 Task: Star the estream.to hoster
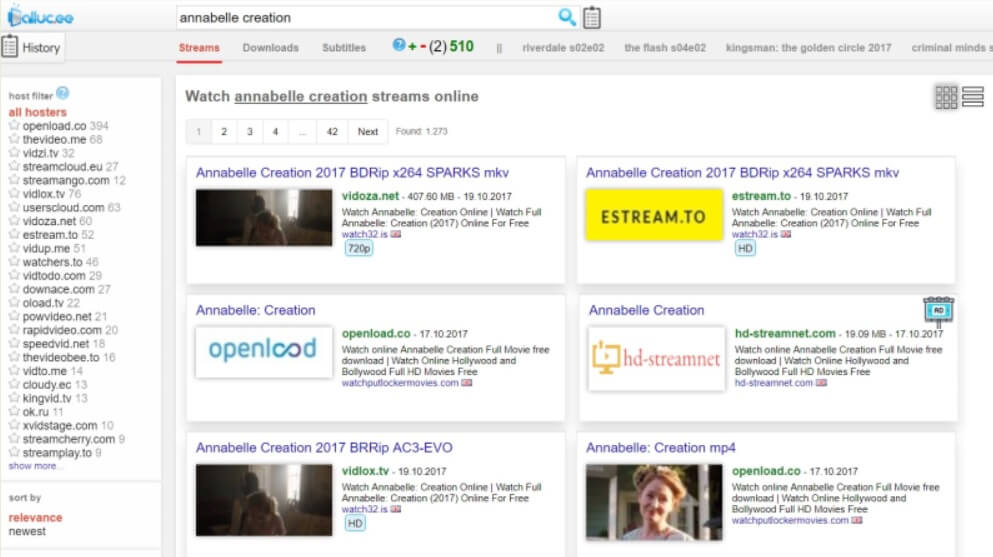[x=14, y=234]
